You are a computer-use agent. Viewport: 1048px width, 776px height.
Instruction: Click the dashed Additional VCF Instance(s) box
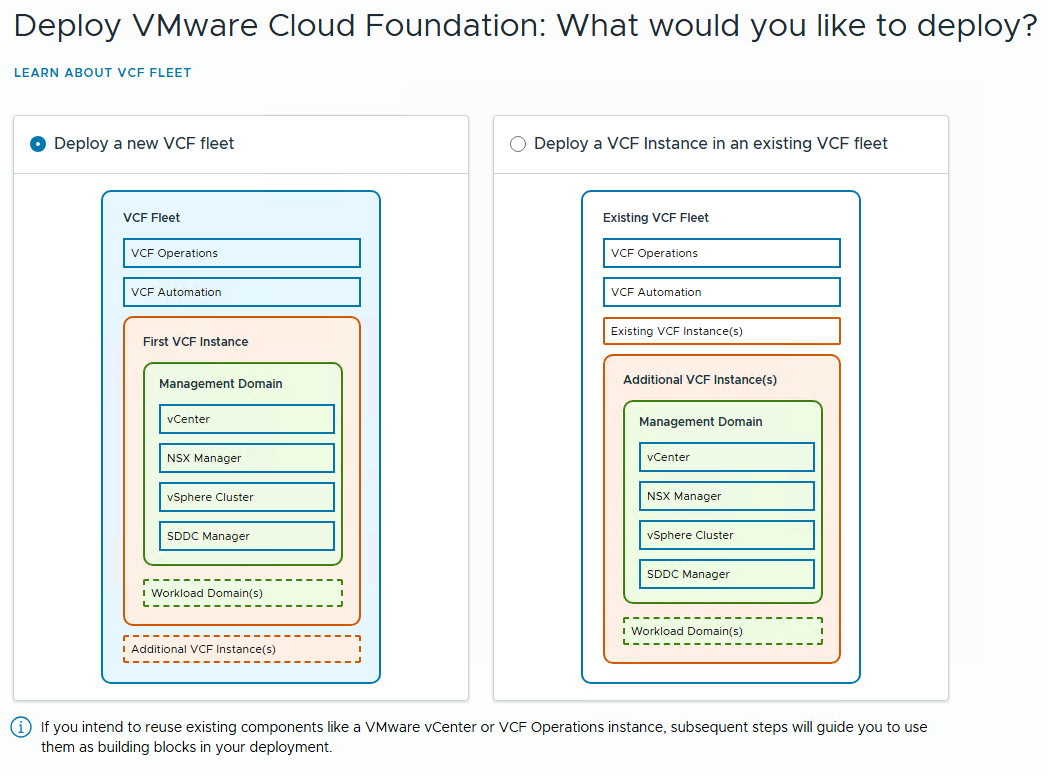tap(241, 649)
